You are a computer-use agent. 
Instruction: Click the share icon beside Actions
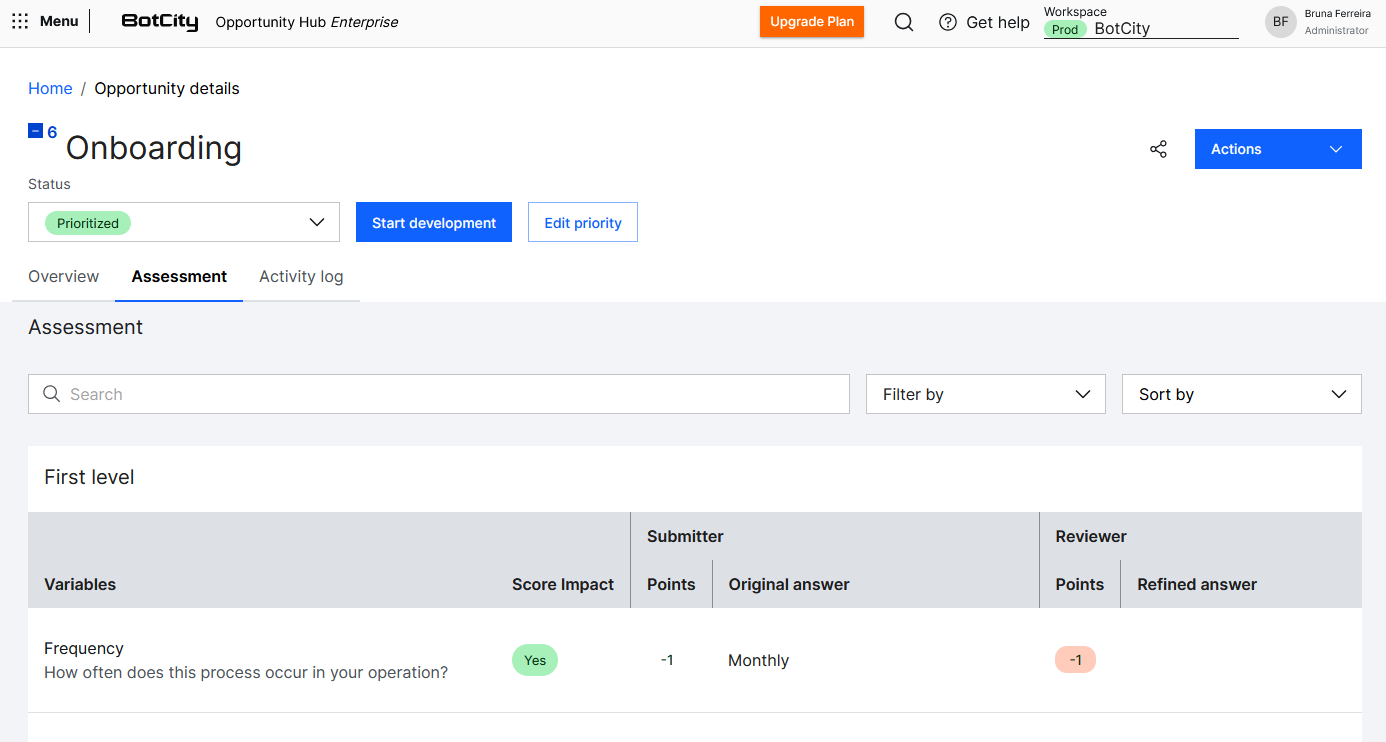[x=1158, y=149]
